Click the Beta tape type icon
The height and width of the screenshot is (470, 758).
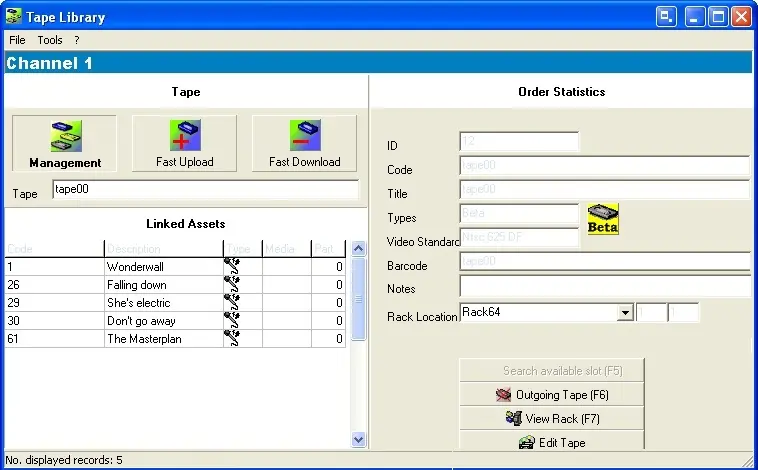[603, 219]
